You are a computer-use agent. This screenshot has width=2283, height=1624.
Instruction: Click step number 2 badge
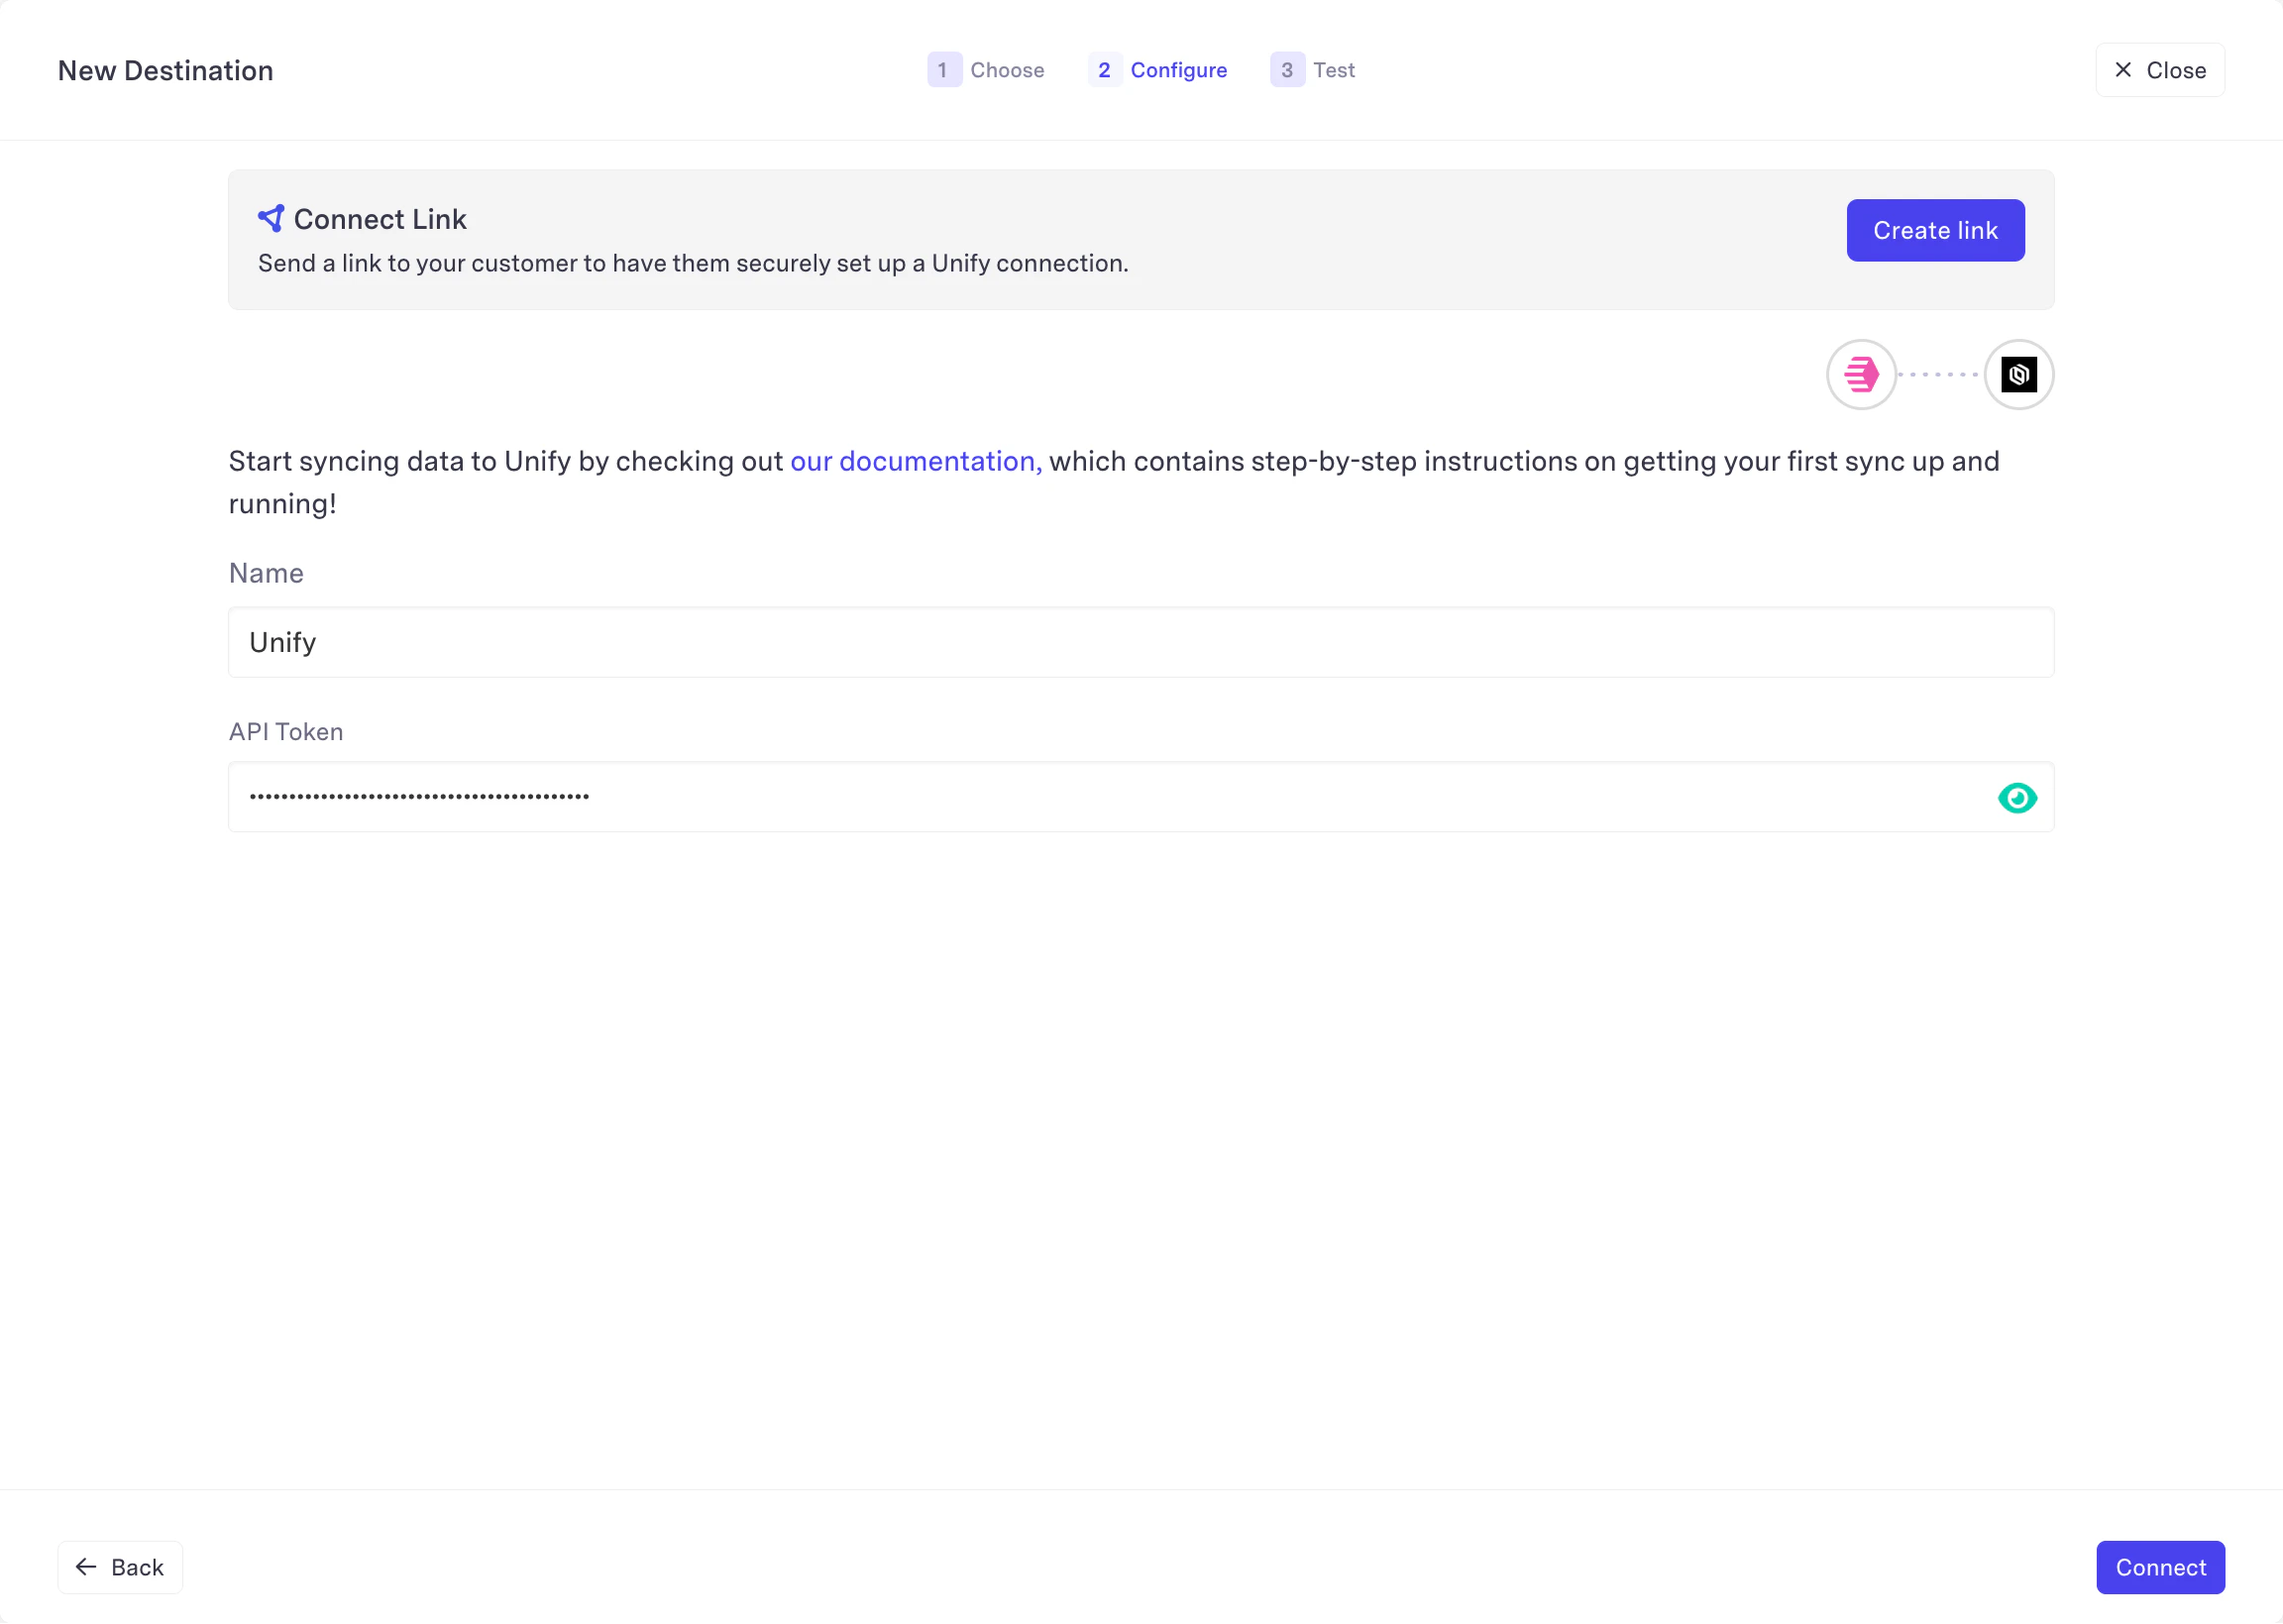tap(1104, 70)
